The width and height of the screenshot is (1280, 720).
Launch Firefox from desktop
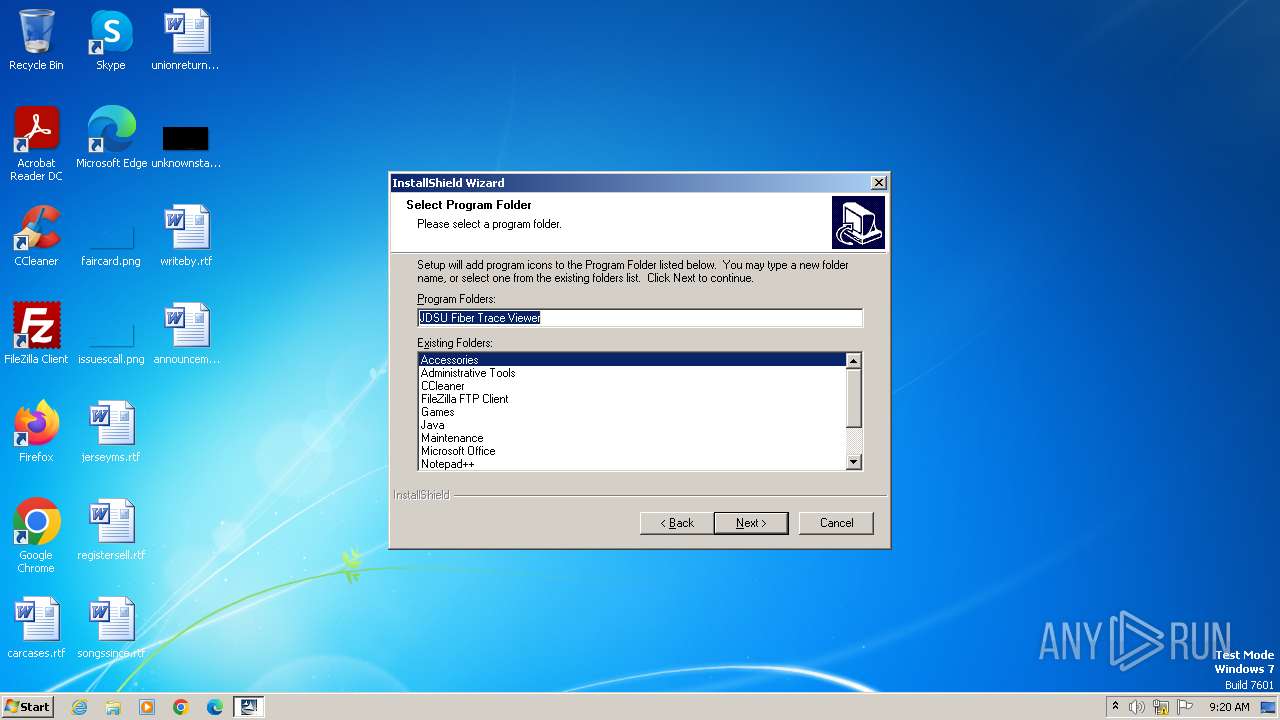coord(36,432)
